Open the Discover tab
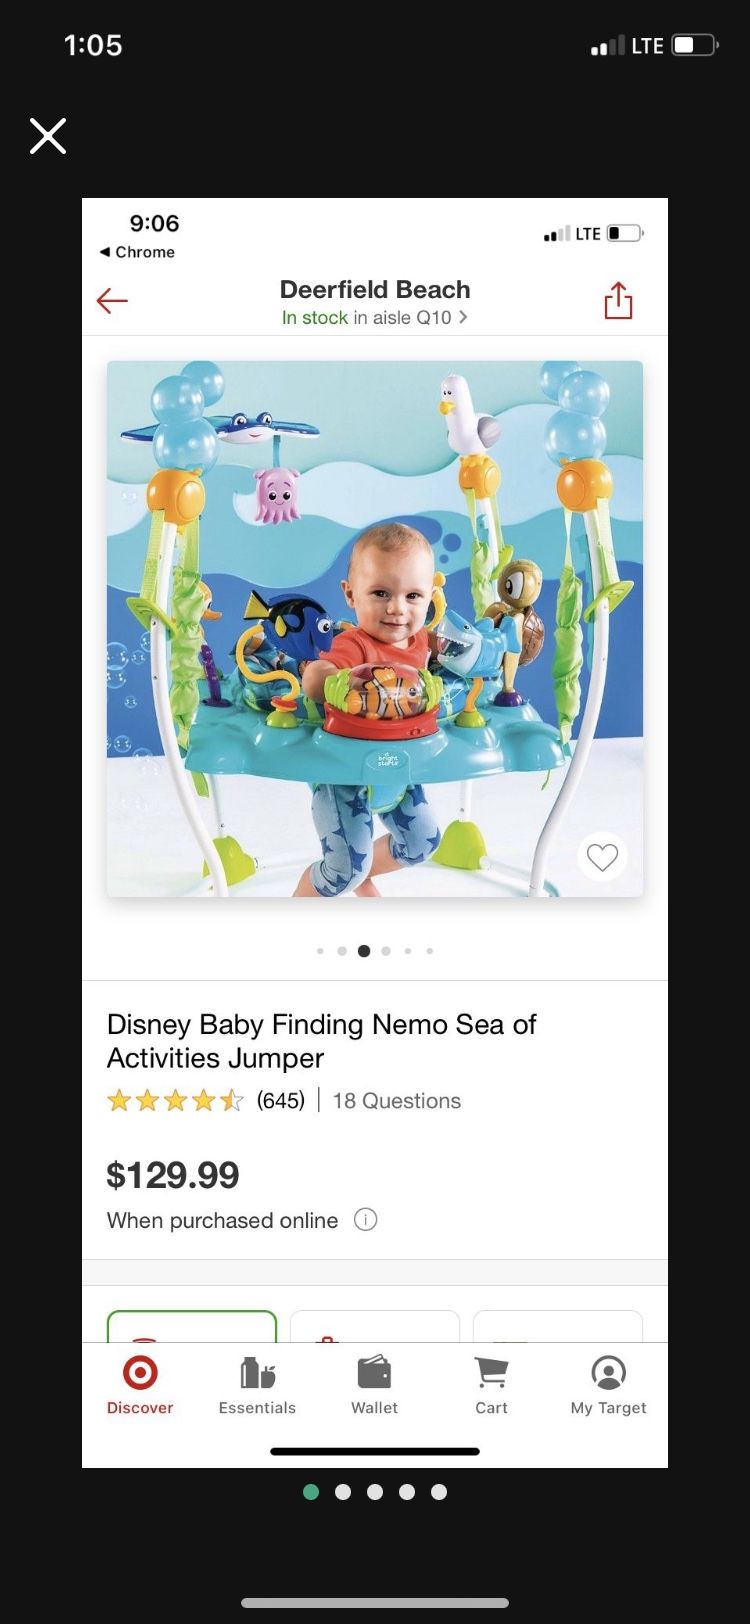The height and width of the screenshot is (1624, 750). [140, 1385]
